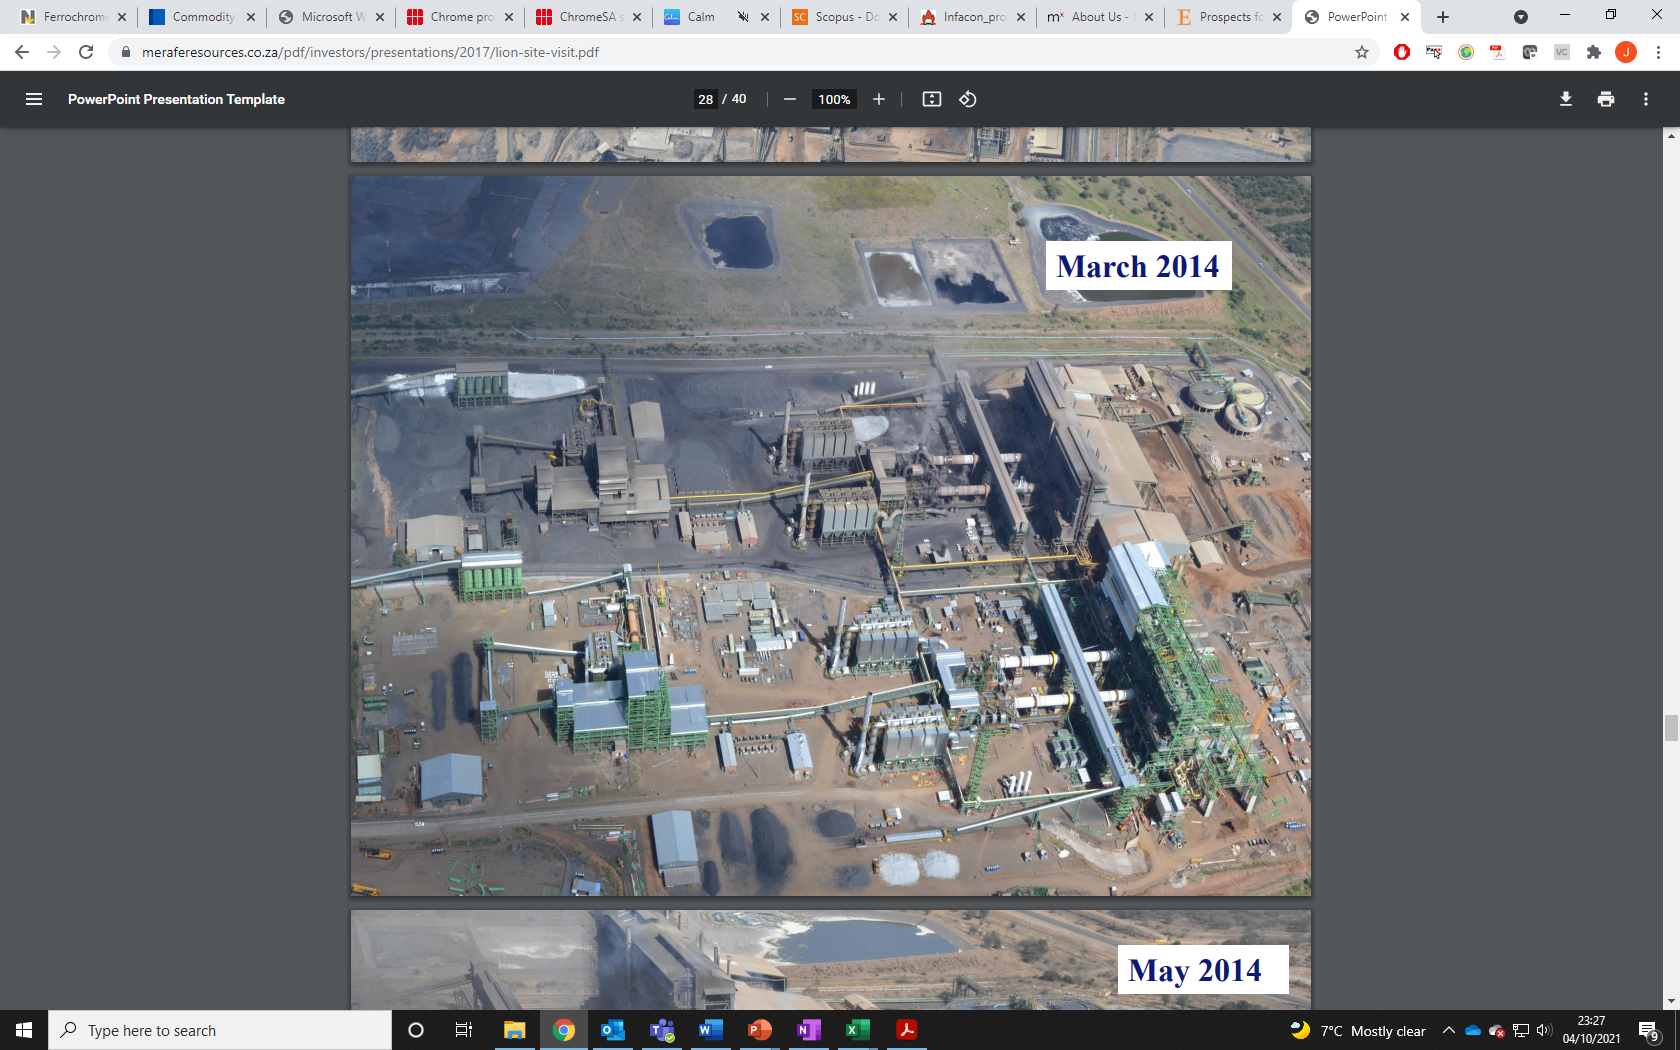The width and height of the screenshot is (1680, 1050).
Task: Click the browser Back button
Action: [x=21, y=52]
